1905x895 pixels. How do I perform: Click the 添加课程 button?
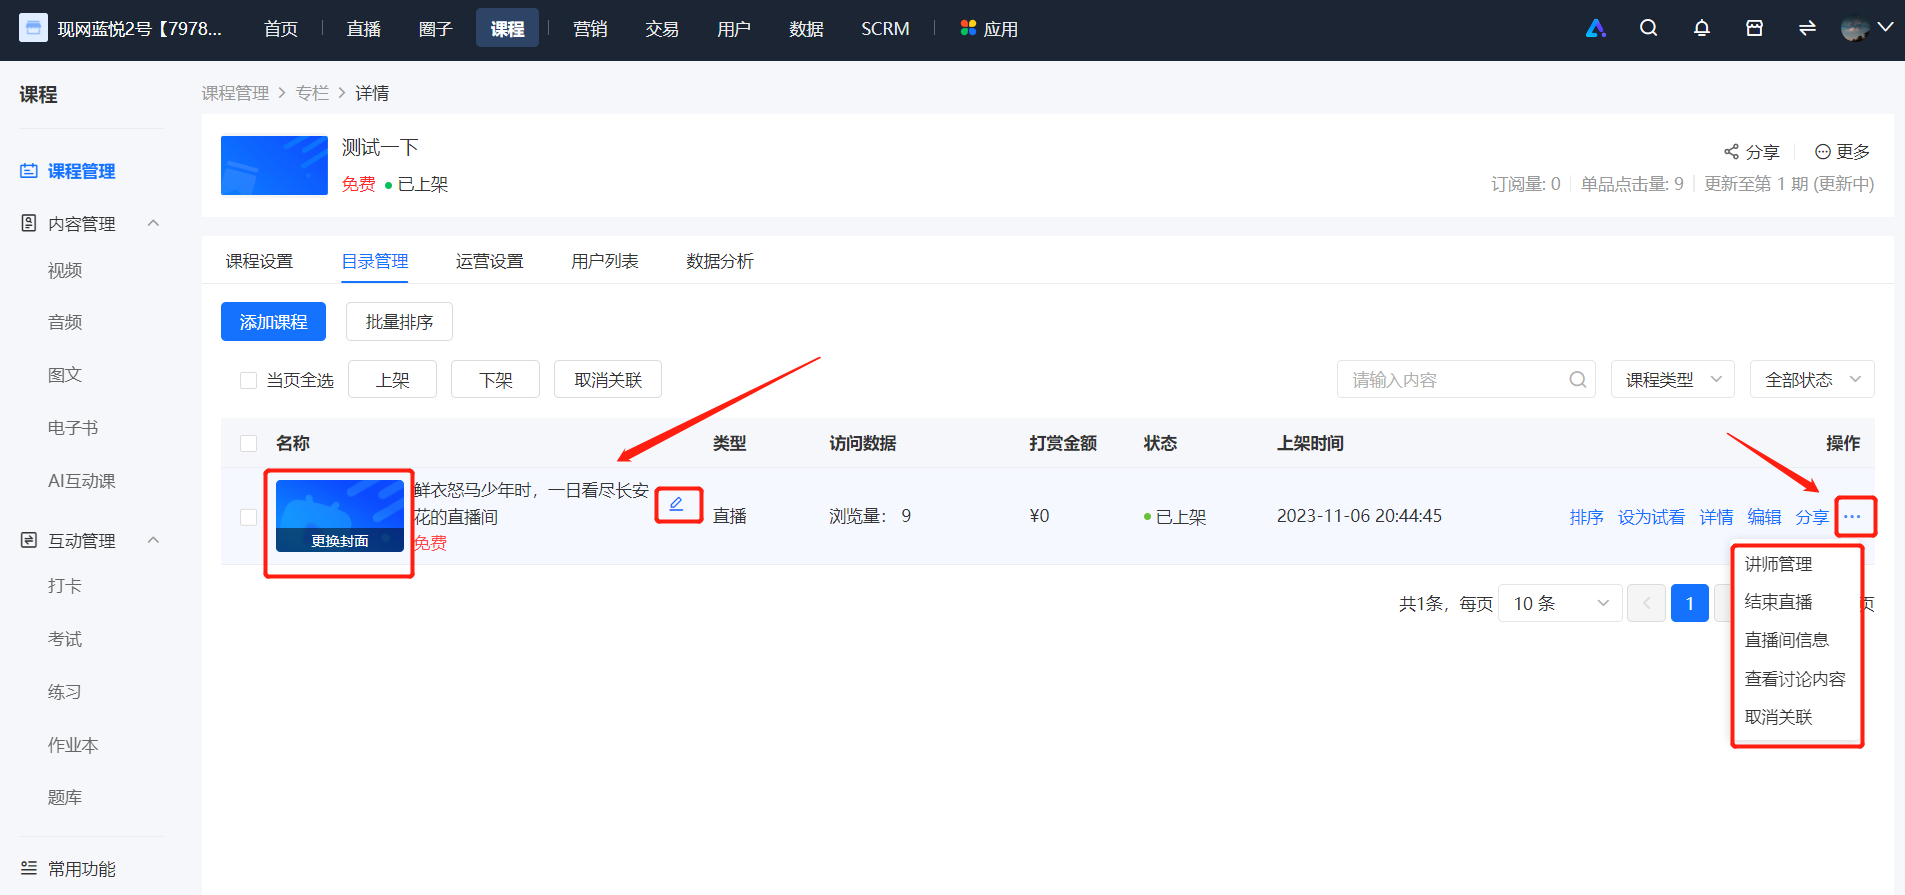coord(273,322)
